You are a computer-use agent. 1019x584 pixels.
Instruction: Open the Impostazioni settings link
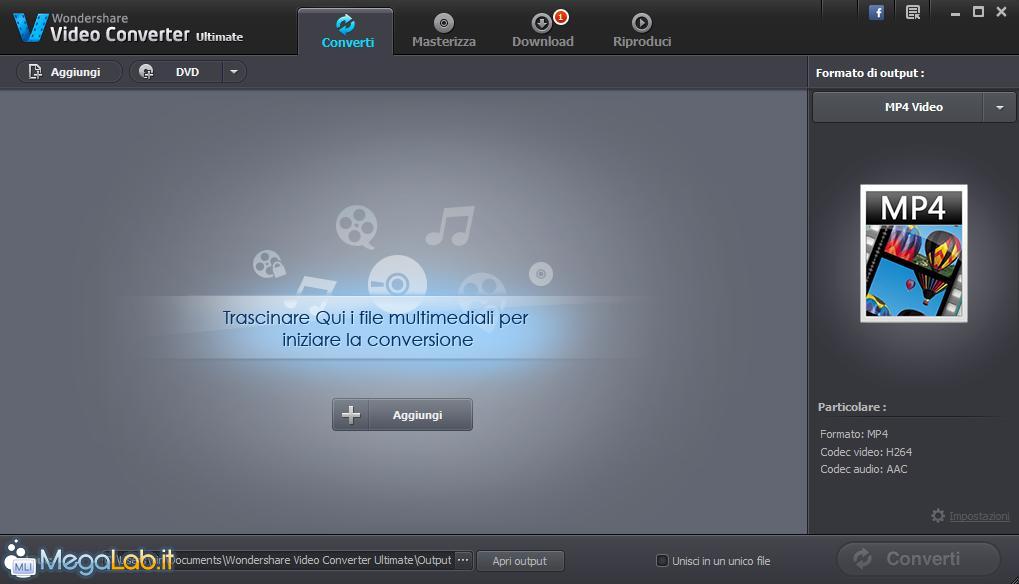pyautogui.click(x=979, y=516)
